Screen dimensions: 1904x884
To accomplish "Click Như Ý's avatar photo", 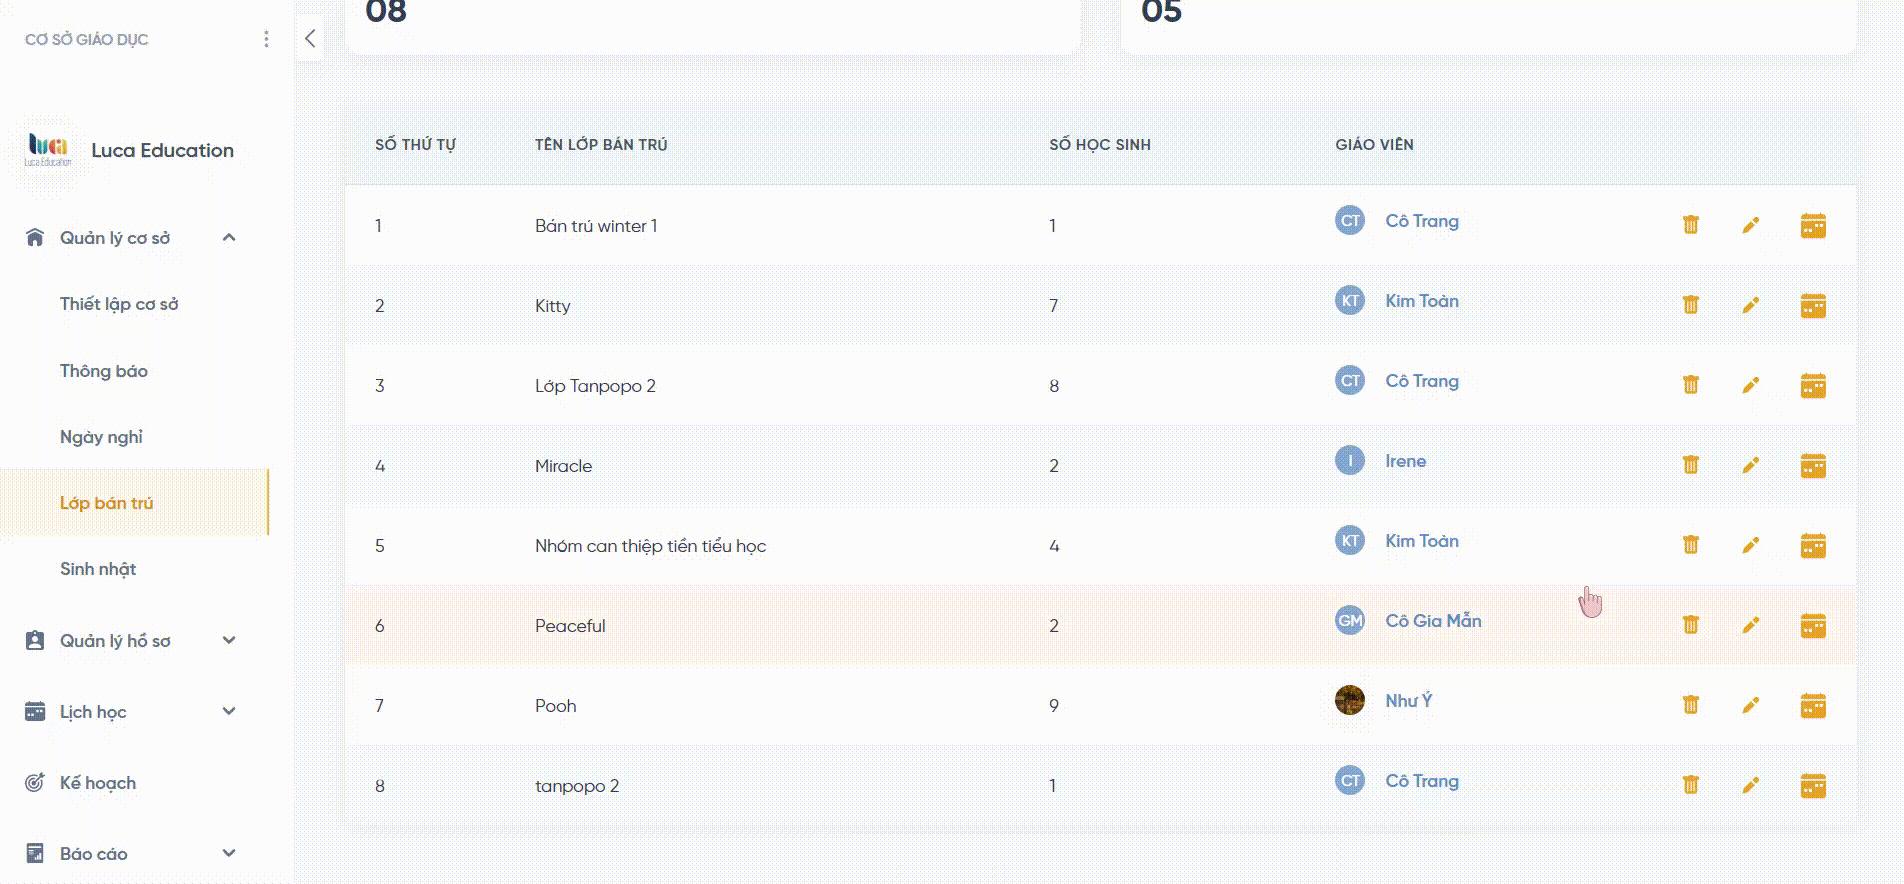I will [x=1350, y=700].
